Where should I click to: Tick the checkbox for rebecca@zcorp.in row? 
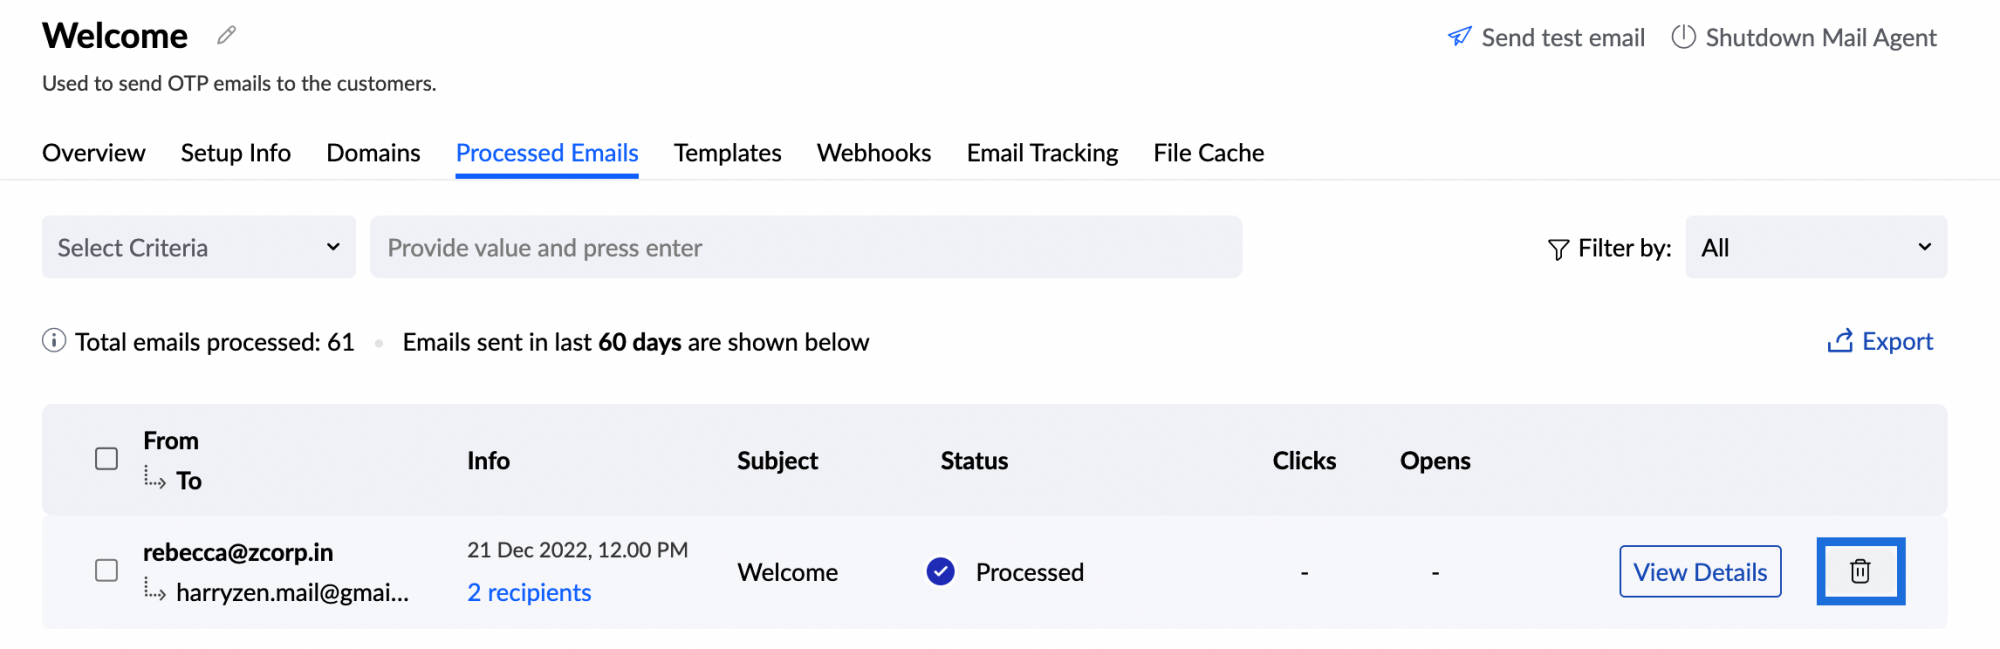tap(107, 570)
